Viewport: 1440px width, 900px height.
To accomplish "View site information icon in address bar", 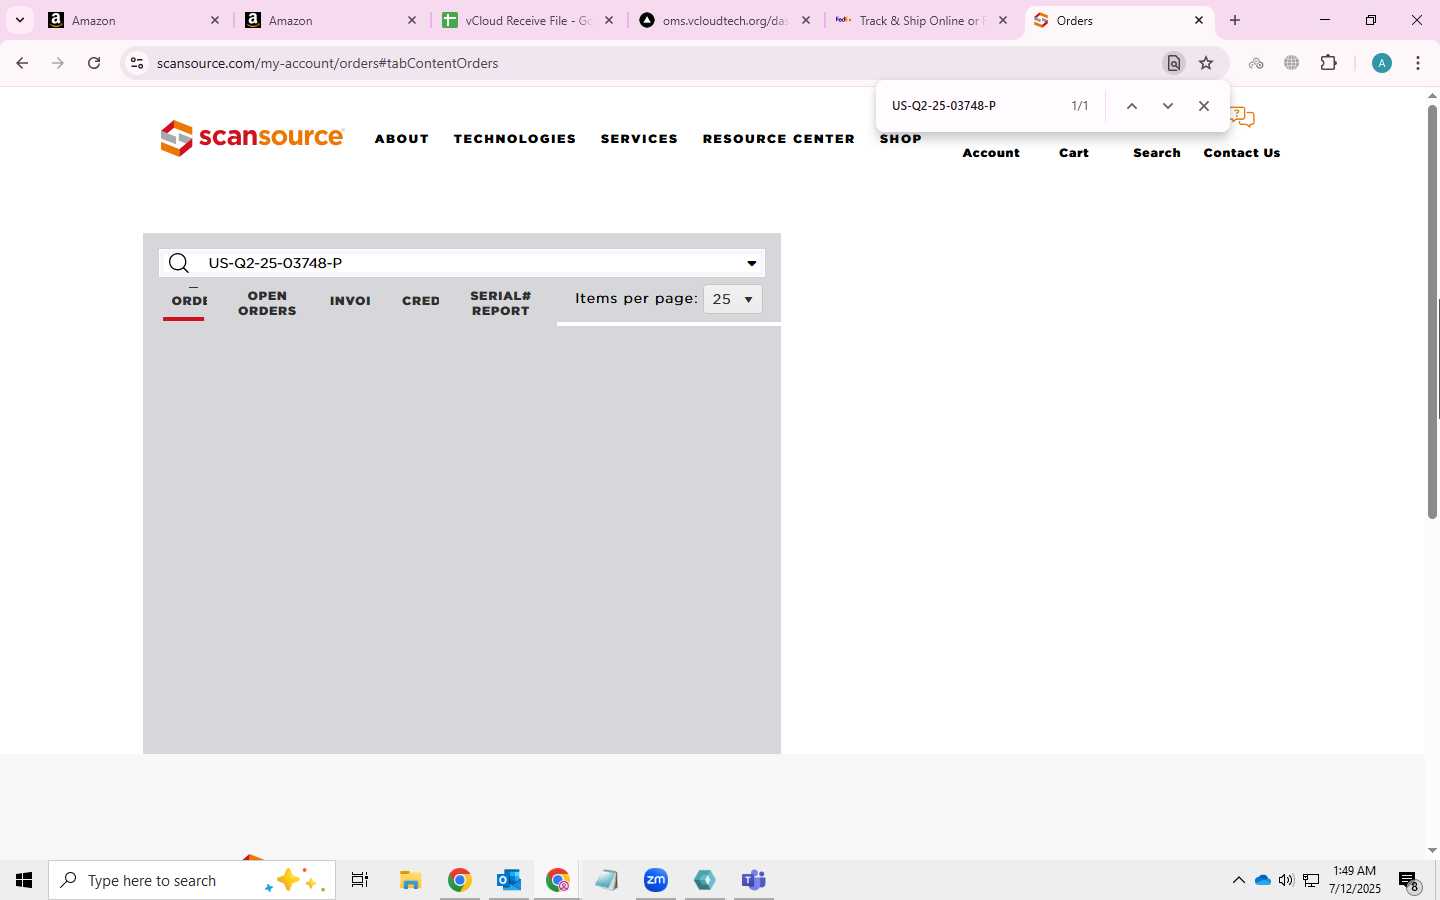I will pos(137,63).
